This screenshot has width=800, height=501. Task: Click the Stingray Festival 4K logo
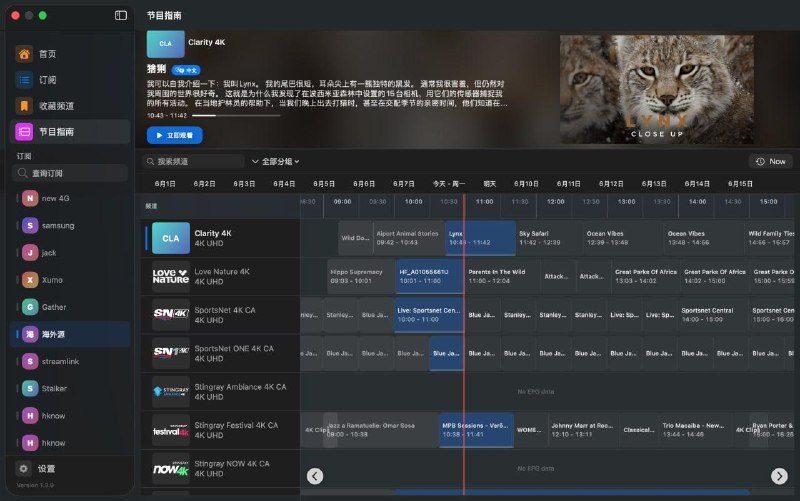pyautogui.click(x=171, y=430)
